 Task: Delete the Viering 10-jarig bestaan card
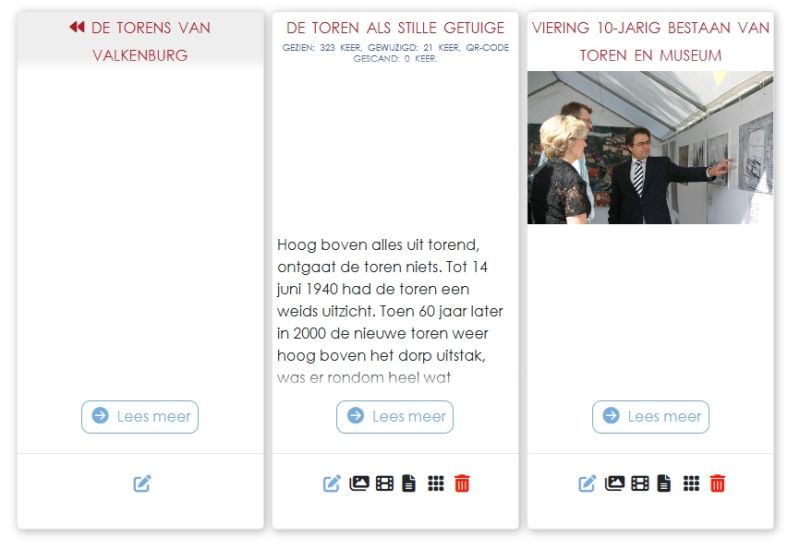(x=717, y=483)
